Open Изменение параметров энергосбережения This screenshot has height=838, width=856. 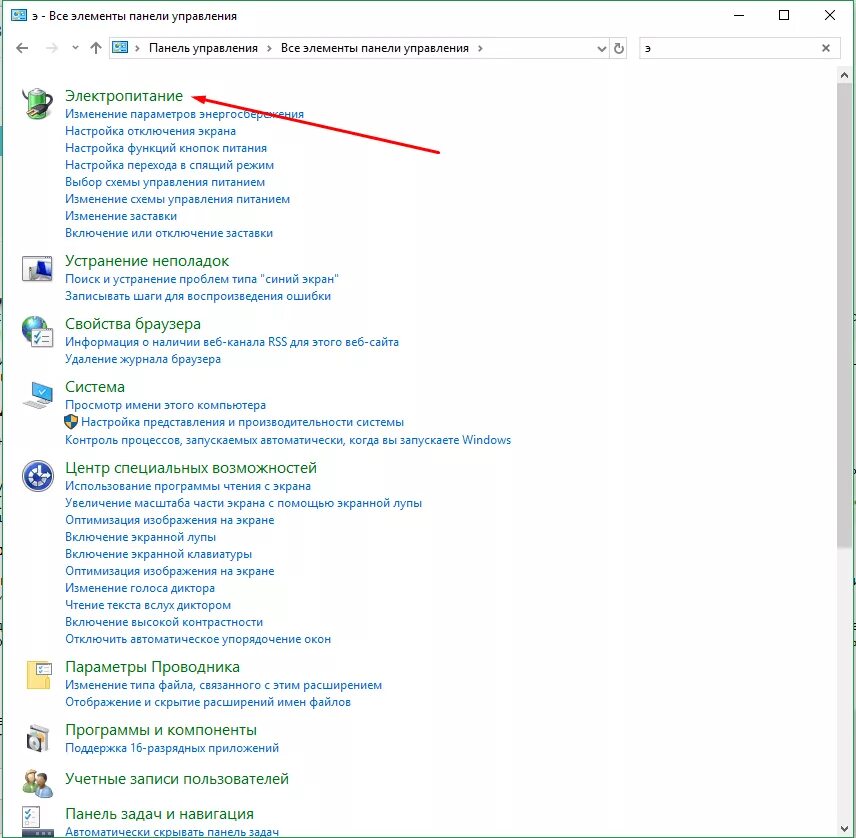185,114
